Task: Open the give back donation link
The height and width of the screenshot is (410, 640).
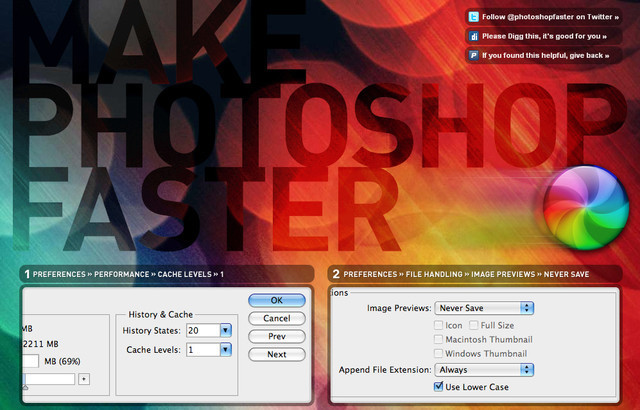Action: (545, 55)
